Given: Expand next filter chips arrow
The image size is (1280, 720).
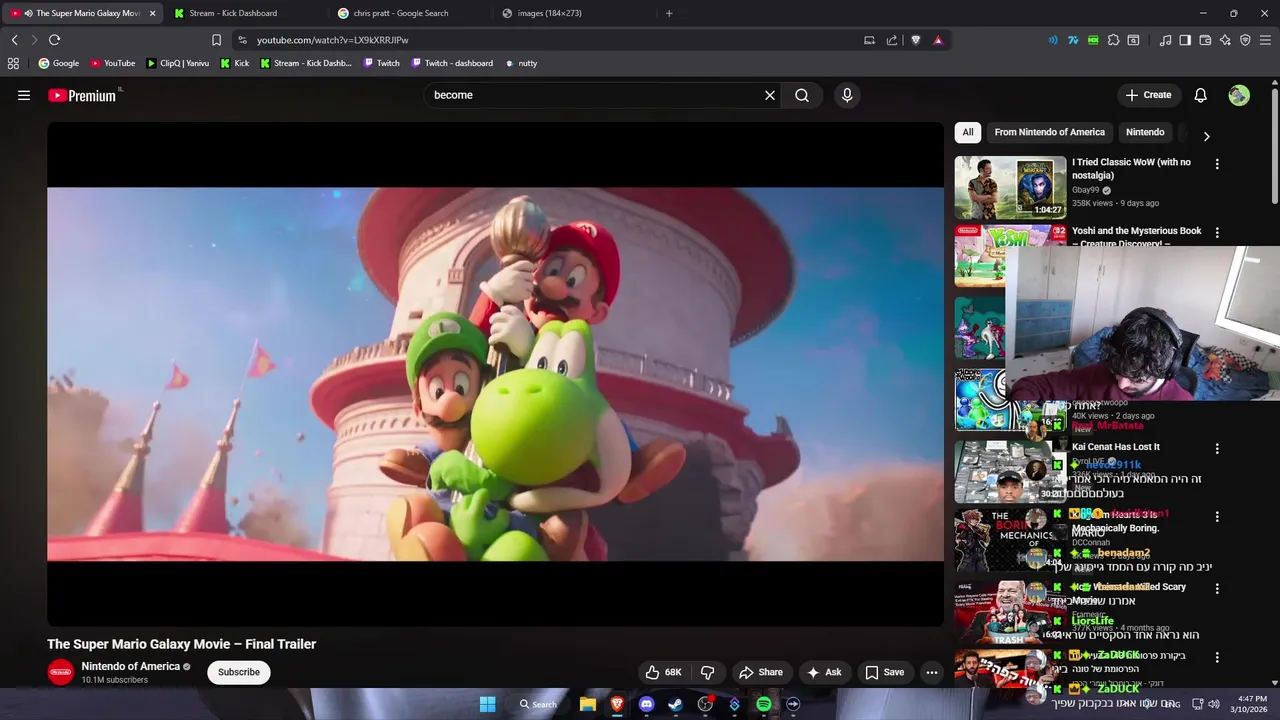Looking at the screenshot, I should [1206, 136].
